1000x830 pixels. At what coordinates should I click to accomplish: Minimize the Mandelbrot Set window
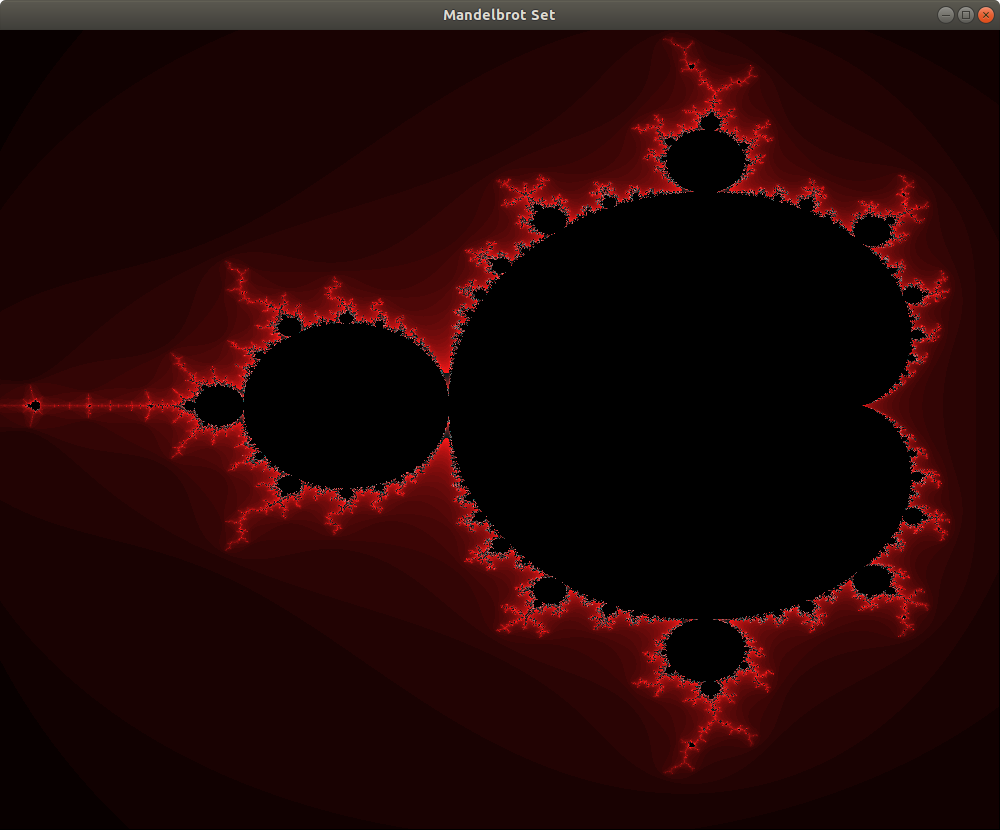946,14
